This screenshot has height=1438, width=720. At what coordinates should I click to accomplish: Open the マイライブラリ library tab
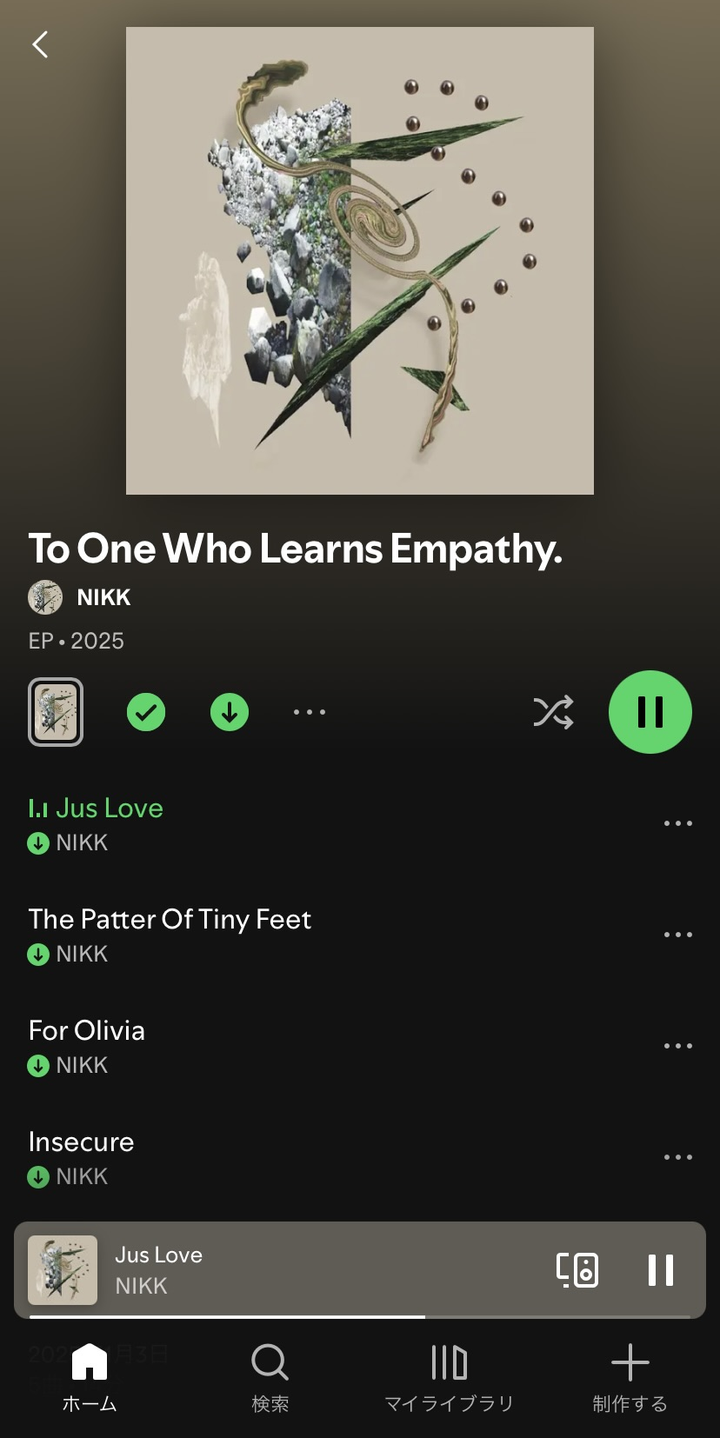pos(449,1377)
